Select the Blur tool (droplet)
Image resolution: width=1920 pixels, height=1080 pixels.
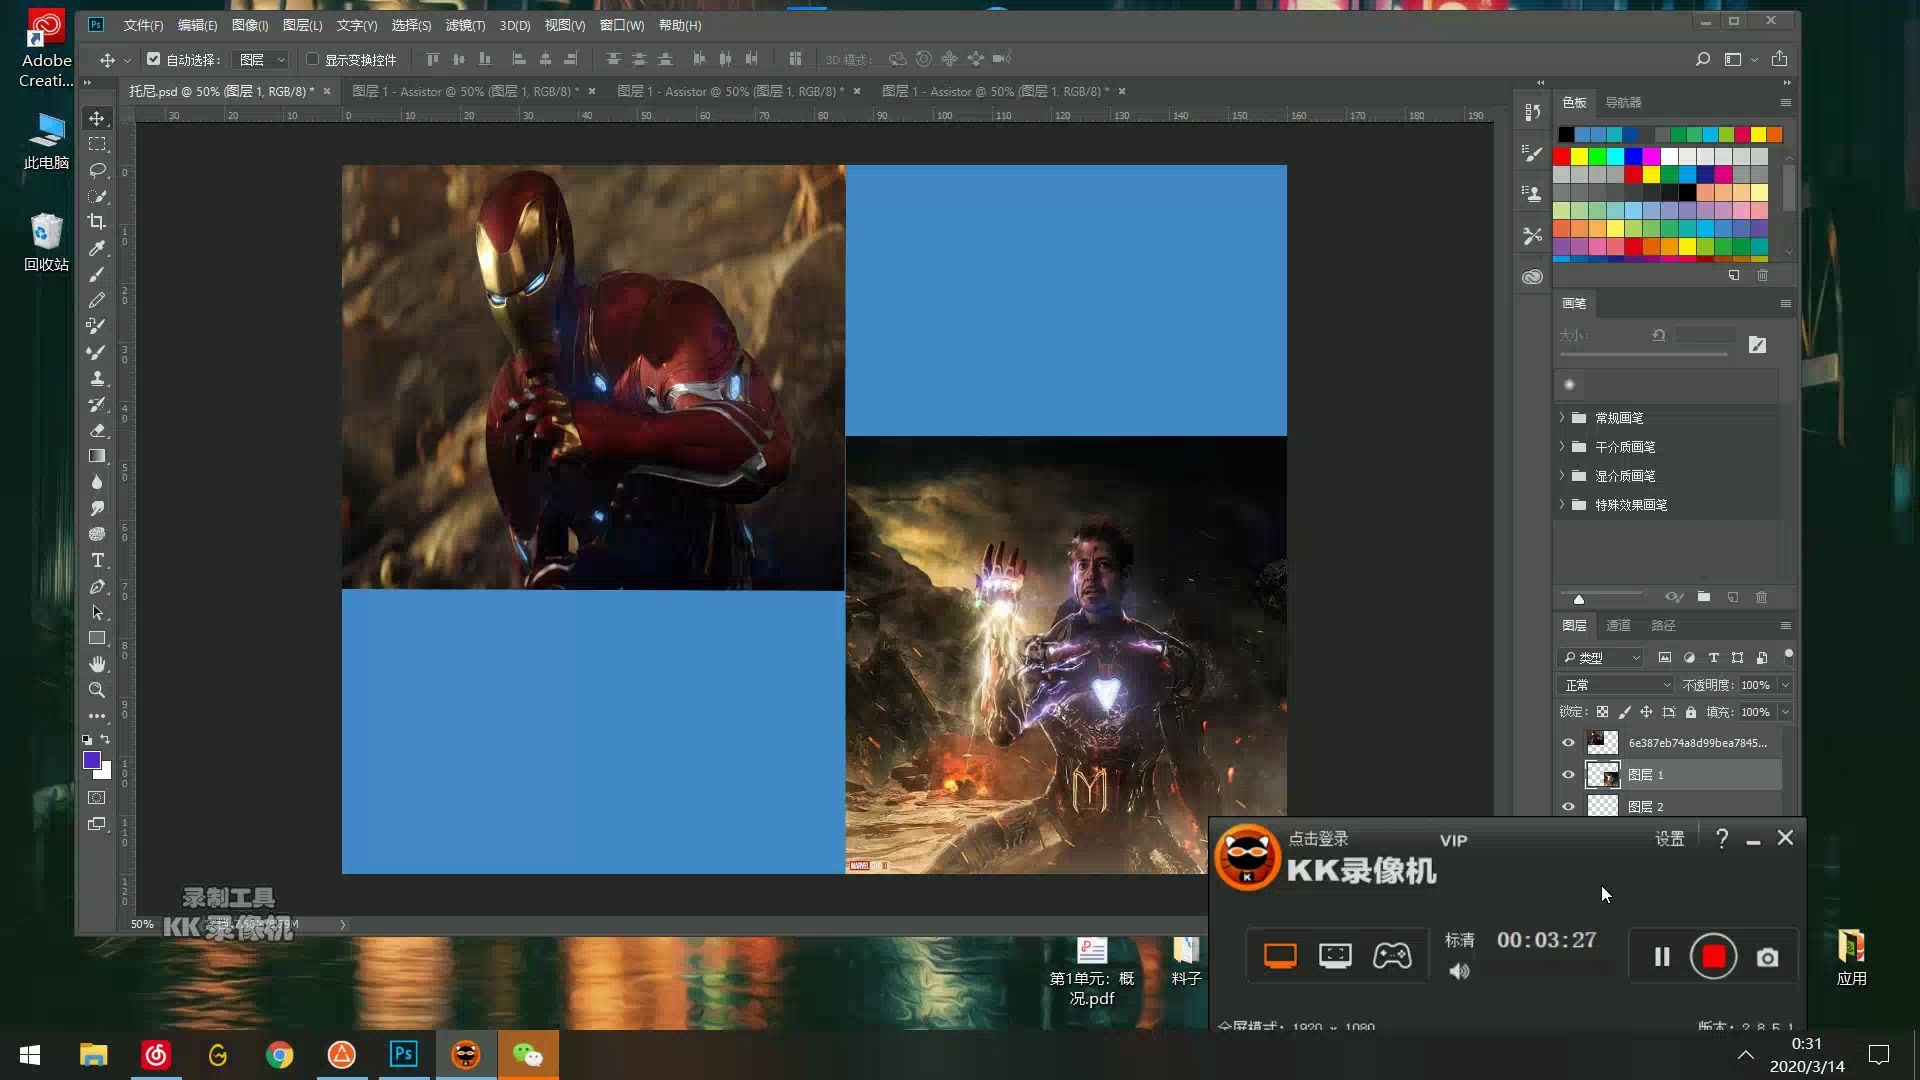tap(97, 482)
